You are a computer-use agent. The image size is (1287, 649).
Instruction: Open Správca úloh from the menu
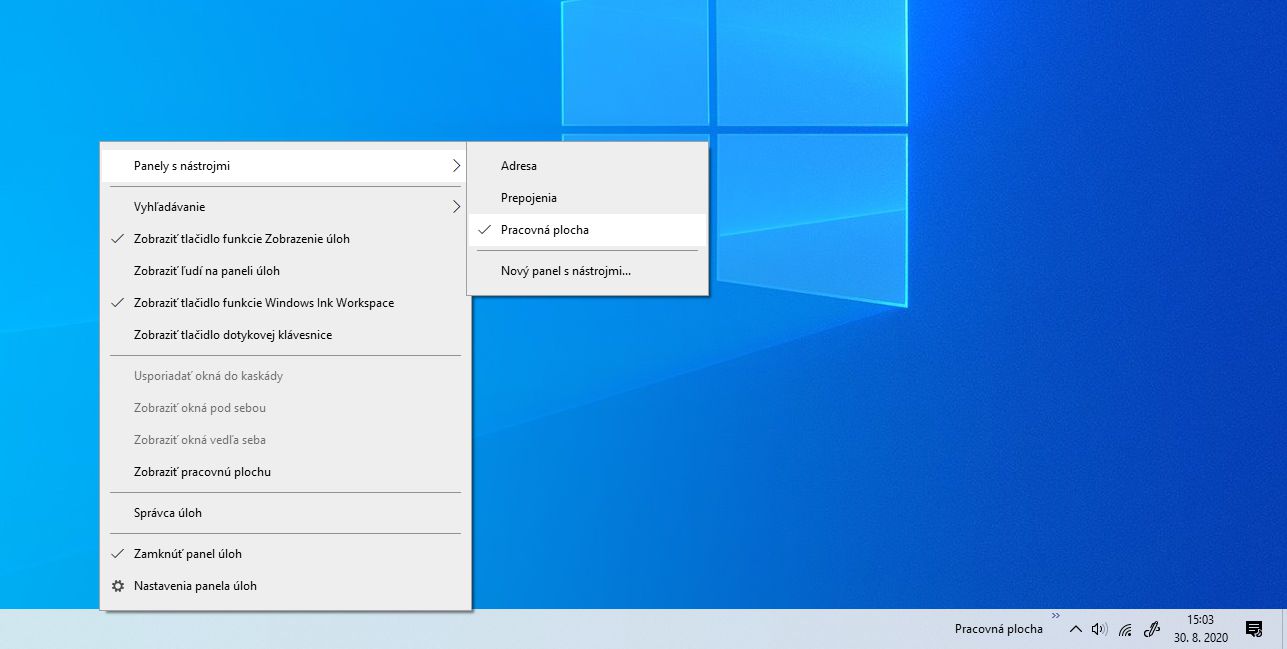point(285,513)
